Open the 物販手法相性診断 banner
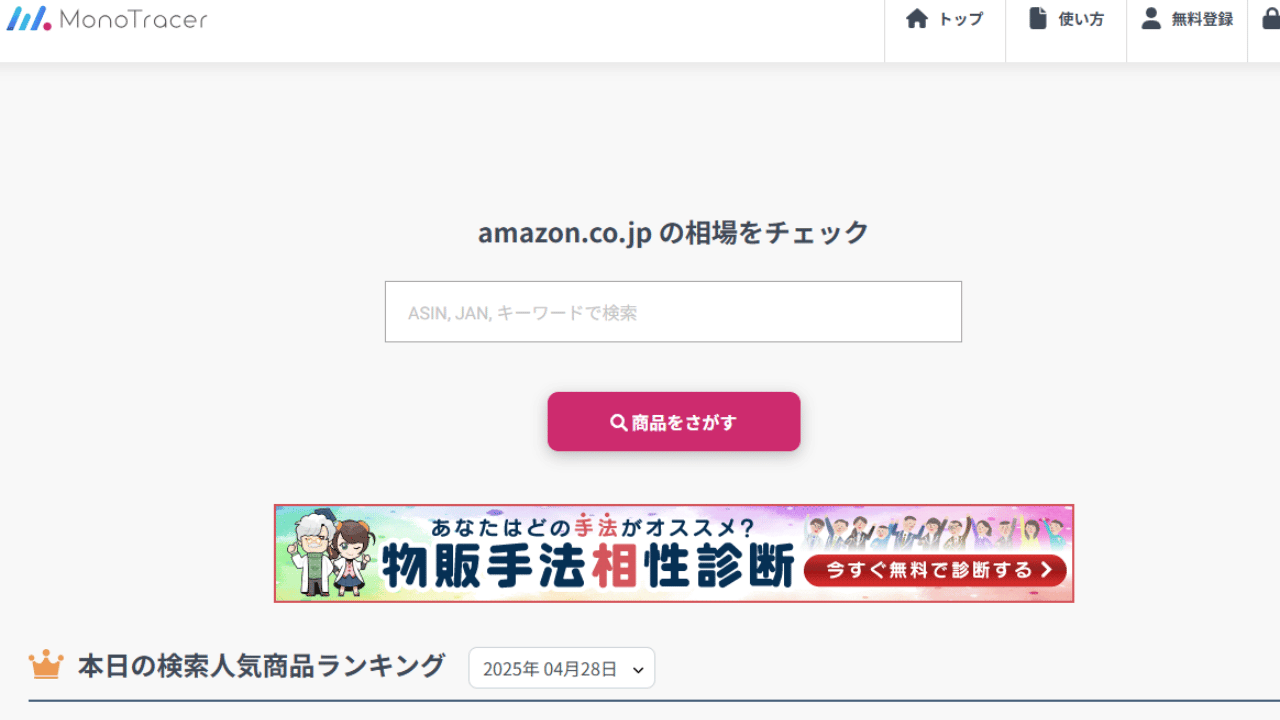Image resolution: width=1280 pixels, height=720 pixels. pyautogui.click(x=674, y=553)
